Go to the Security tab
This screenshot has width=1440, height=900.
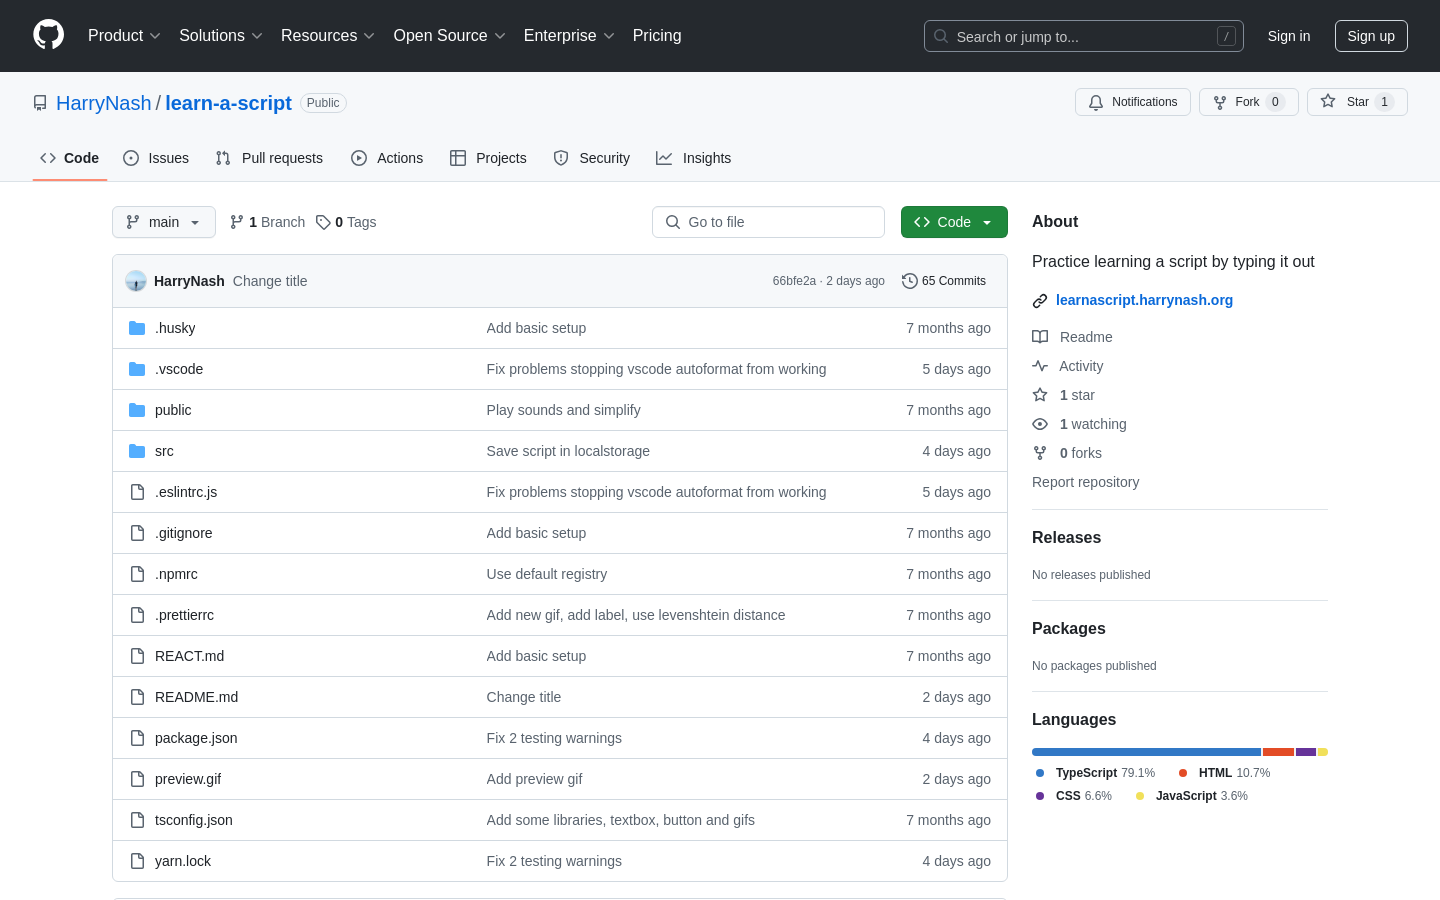(592, 158)
